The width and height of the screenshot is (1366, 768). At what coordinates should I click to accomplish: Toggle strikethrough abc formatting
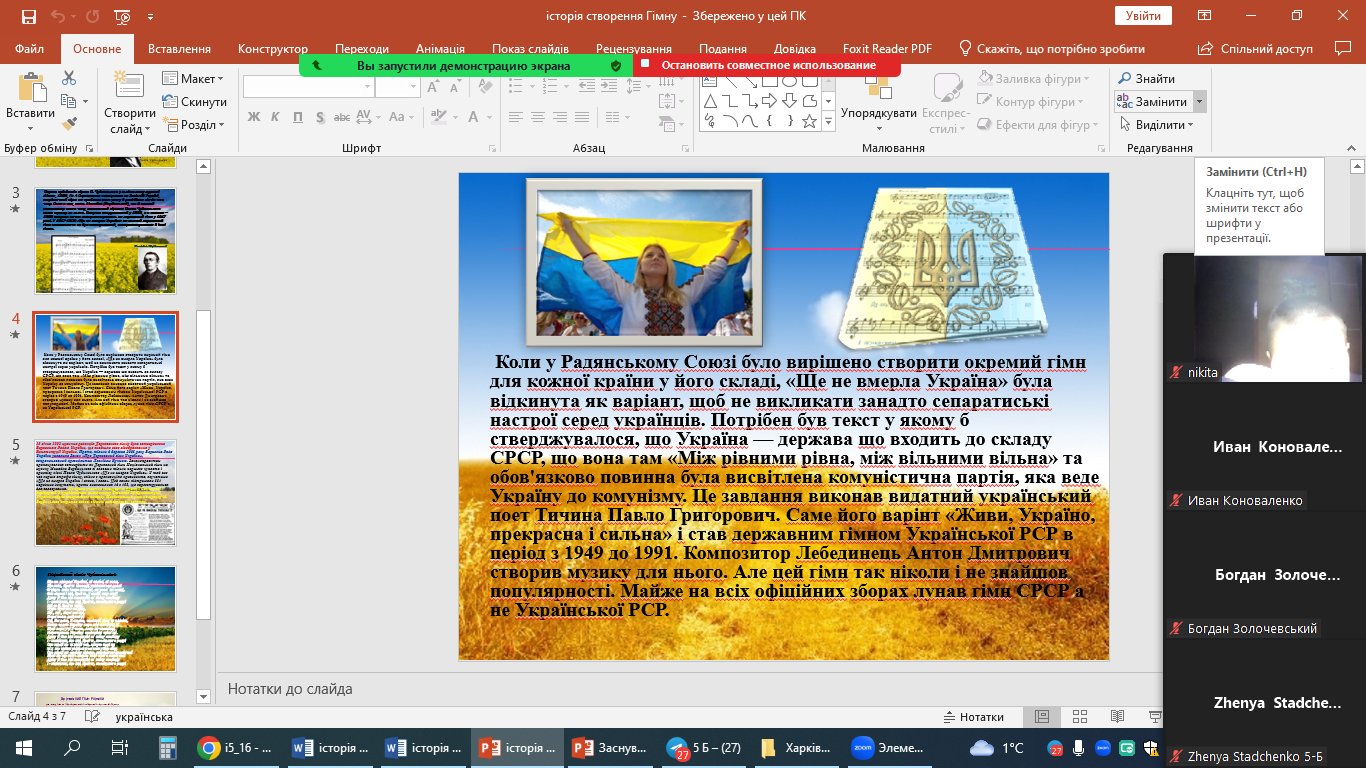coord(342,117)
